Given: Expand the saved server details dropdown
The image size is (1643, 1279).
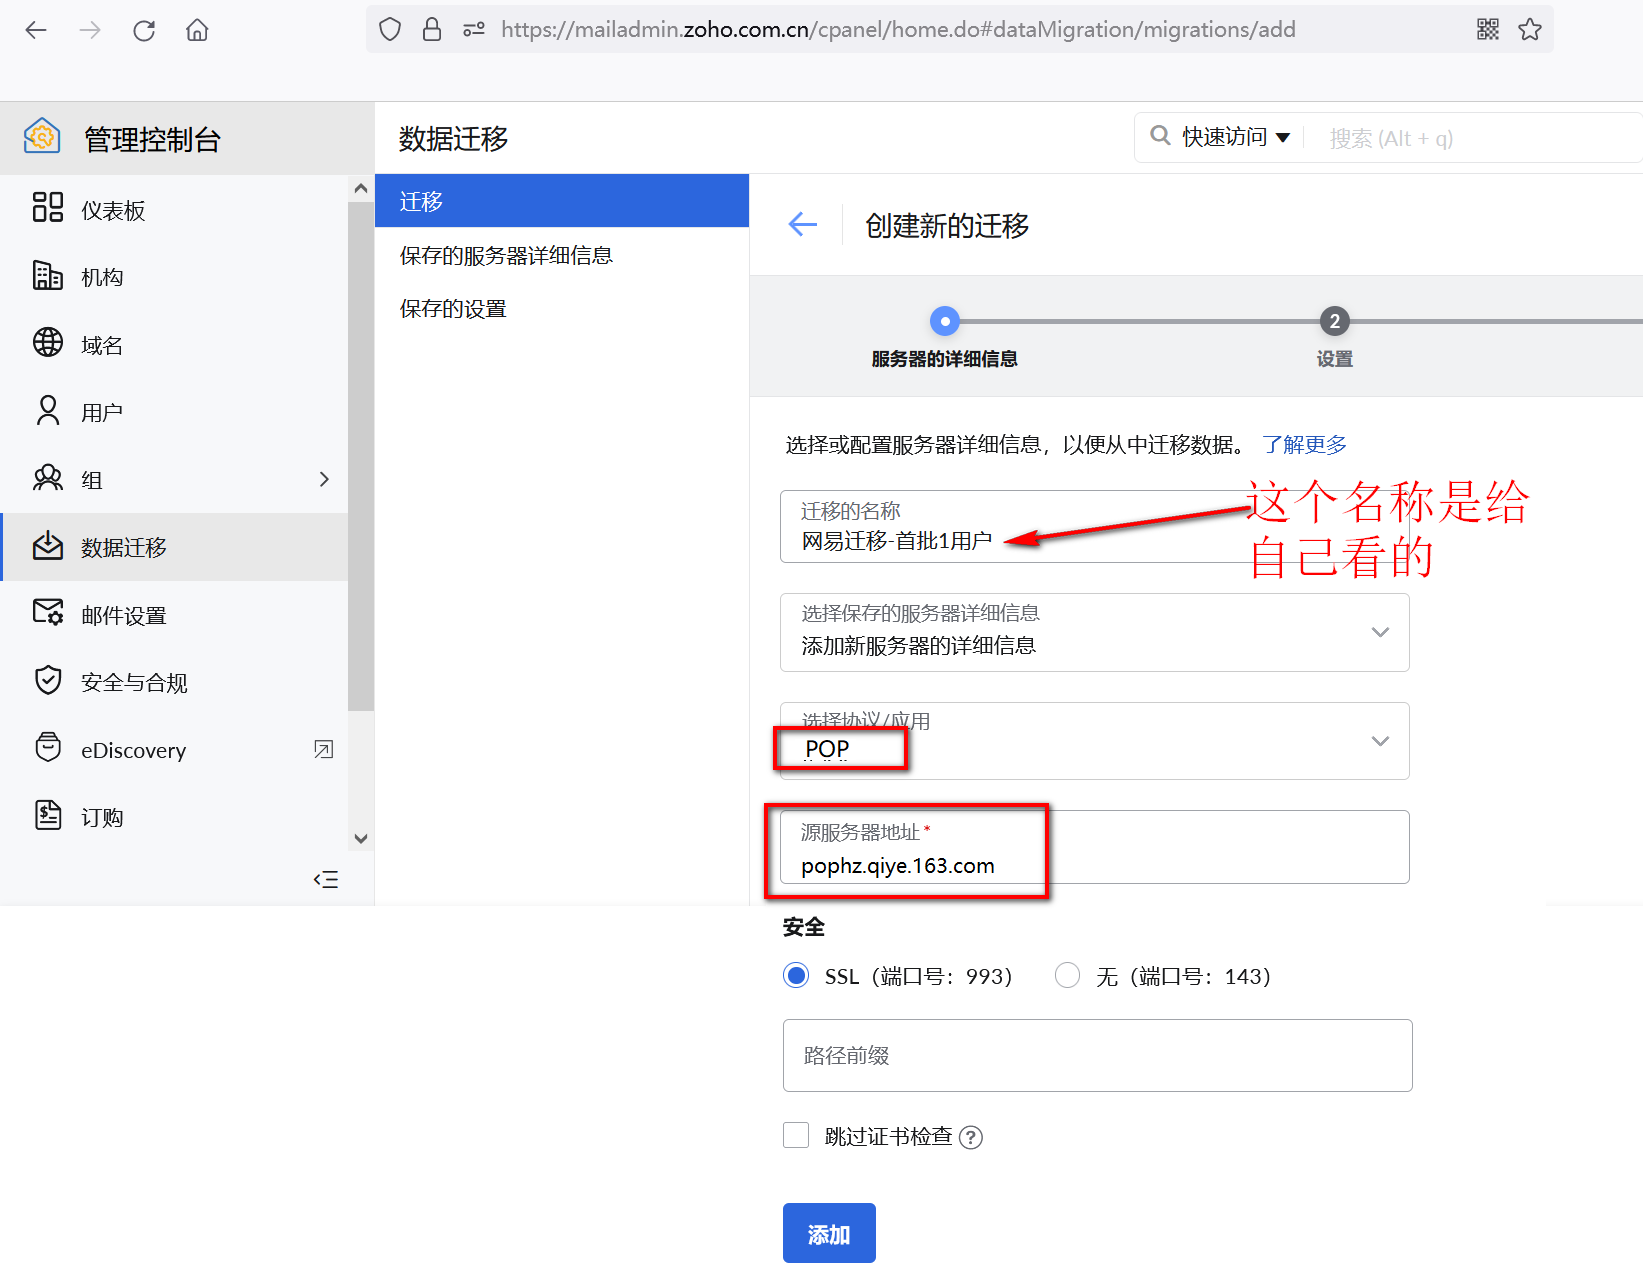Looking at the screenshot, I should [1380, 632].
